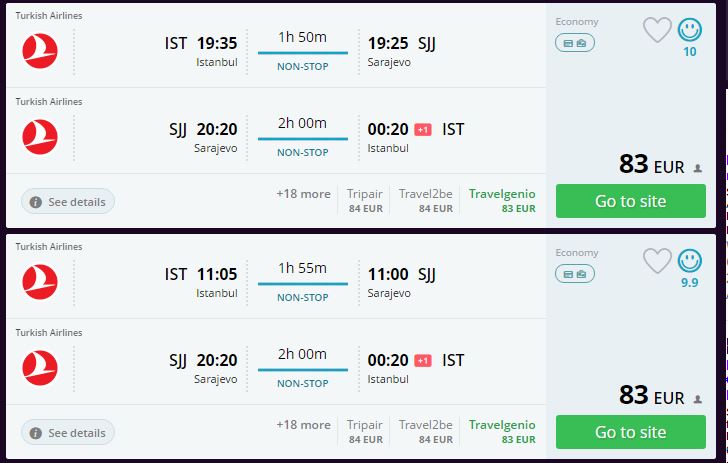Show +18 more providers in first result
Screen dimensions: 728x463
[303, 194]
